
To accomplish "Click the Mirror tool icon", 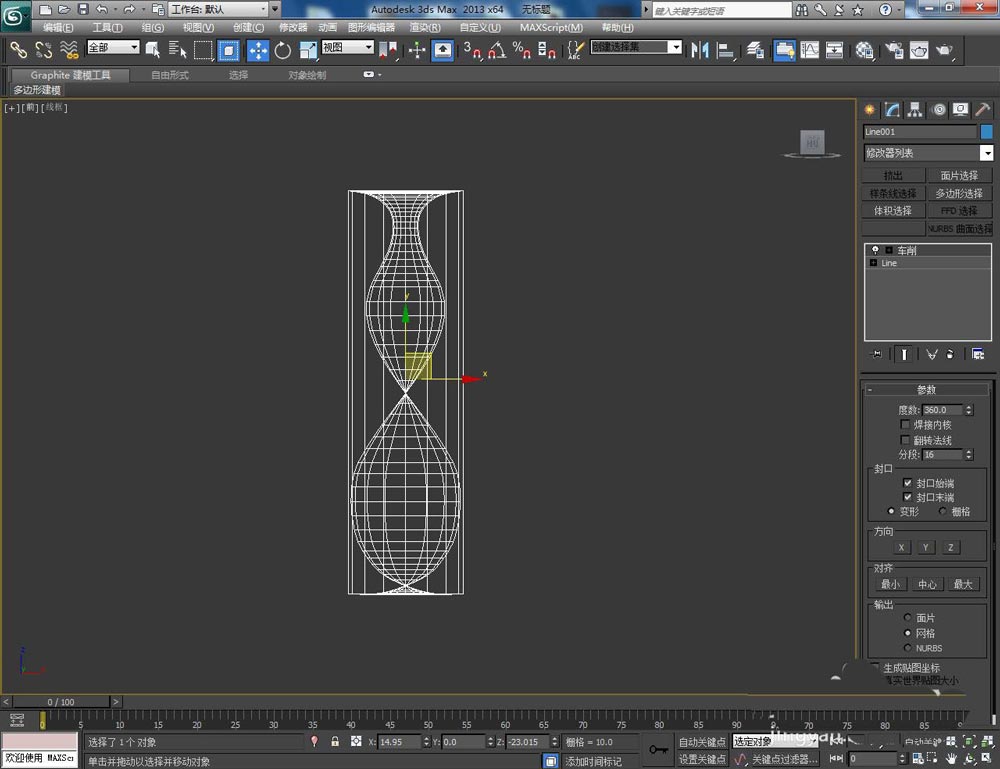I will (700, 50).
